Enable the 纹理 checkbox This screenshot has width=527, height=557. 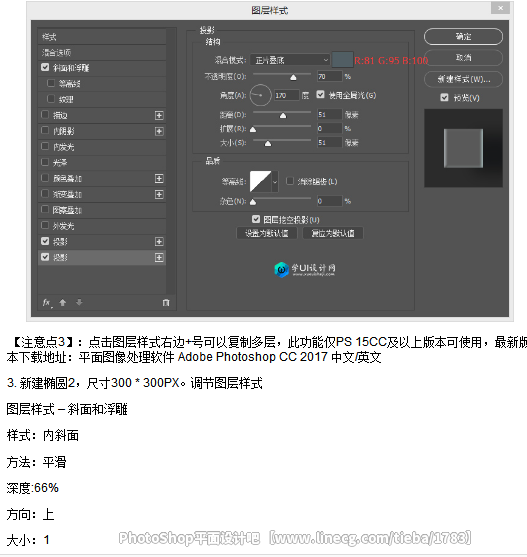tap(51, 99)
